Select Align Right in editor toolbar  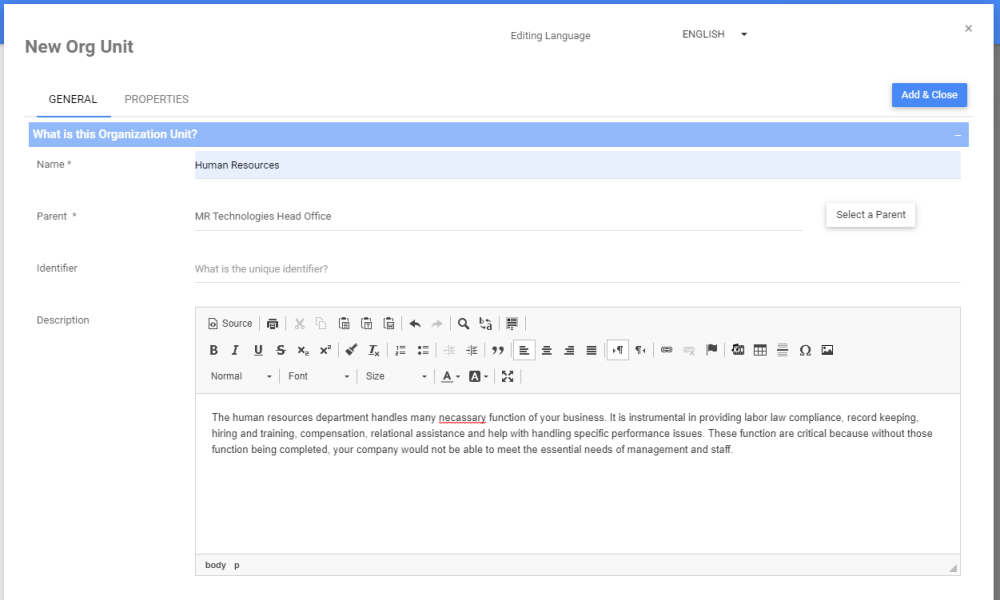(x=569, y=350)
